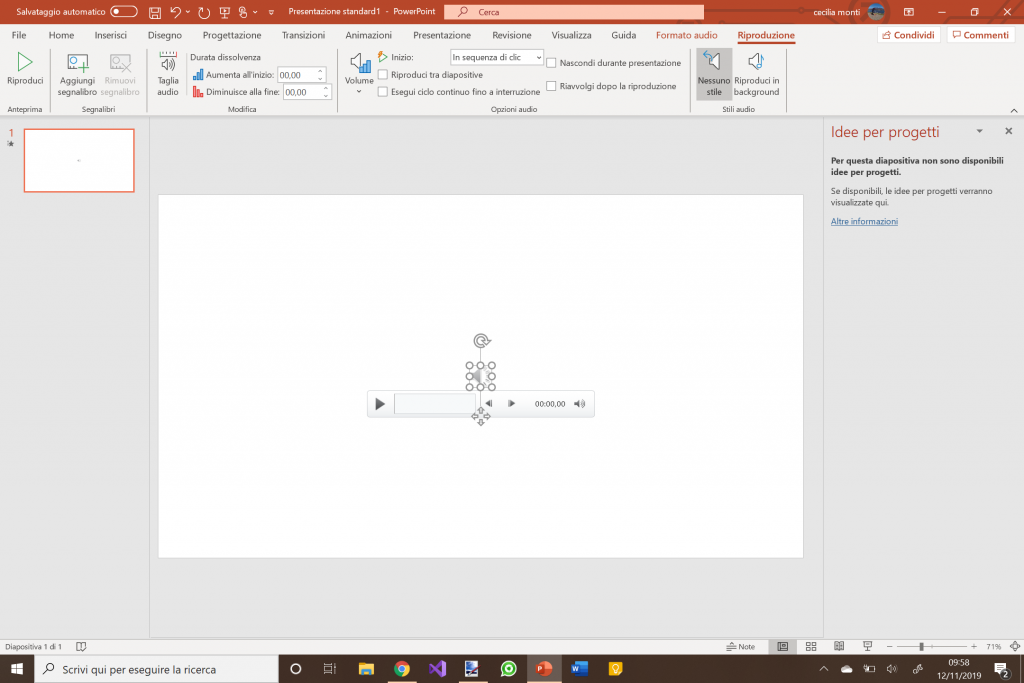Image resolution: width=1024 pixels, height=683 pixels.
Task: Click the Windows Start button
Action: 17,669
